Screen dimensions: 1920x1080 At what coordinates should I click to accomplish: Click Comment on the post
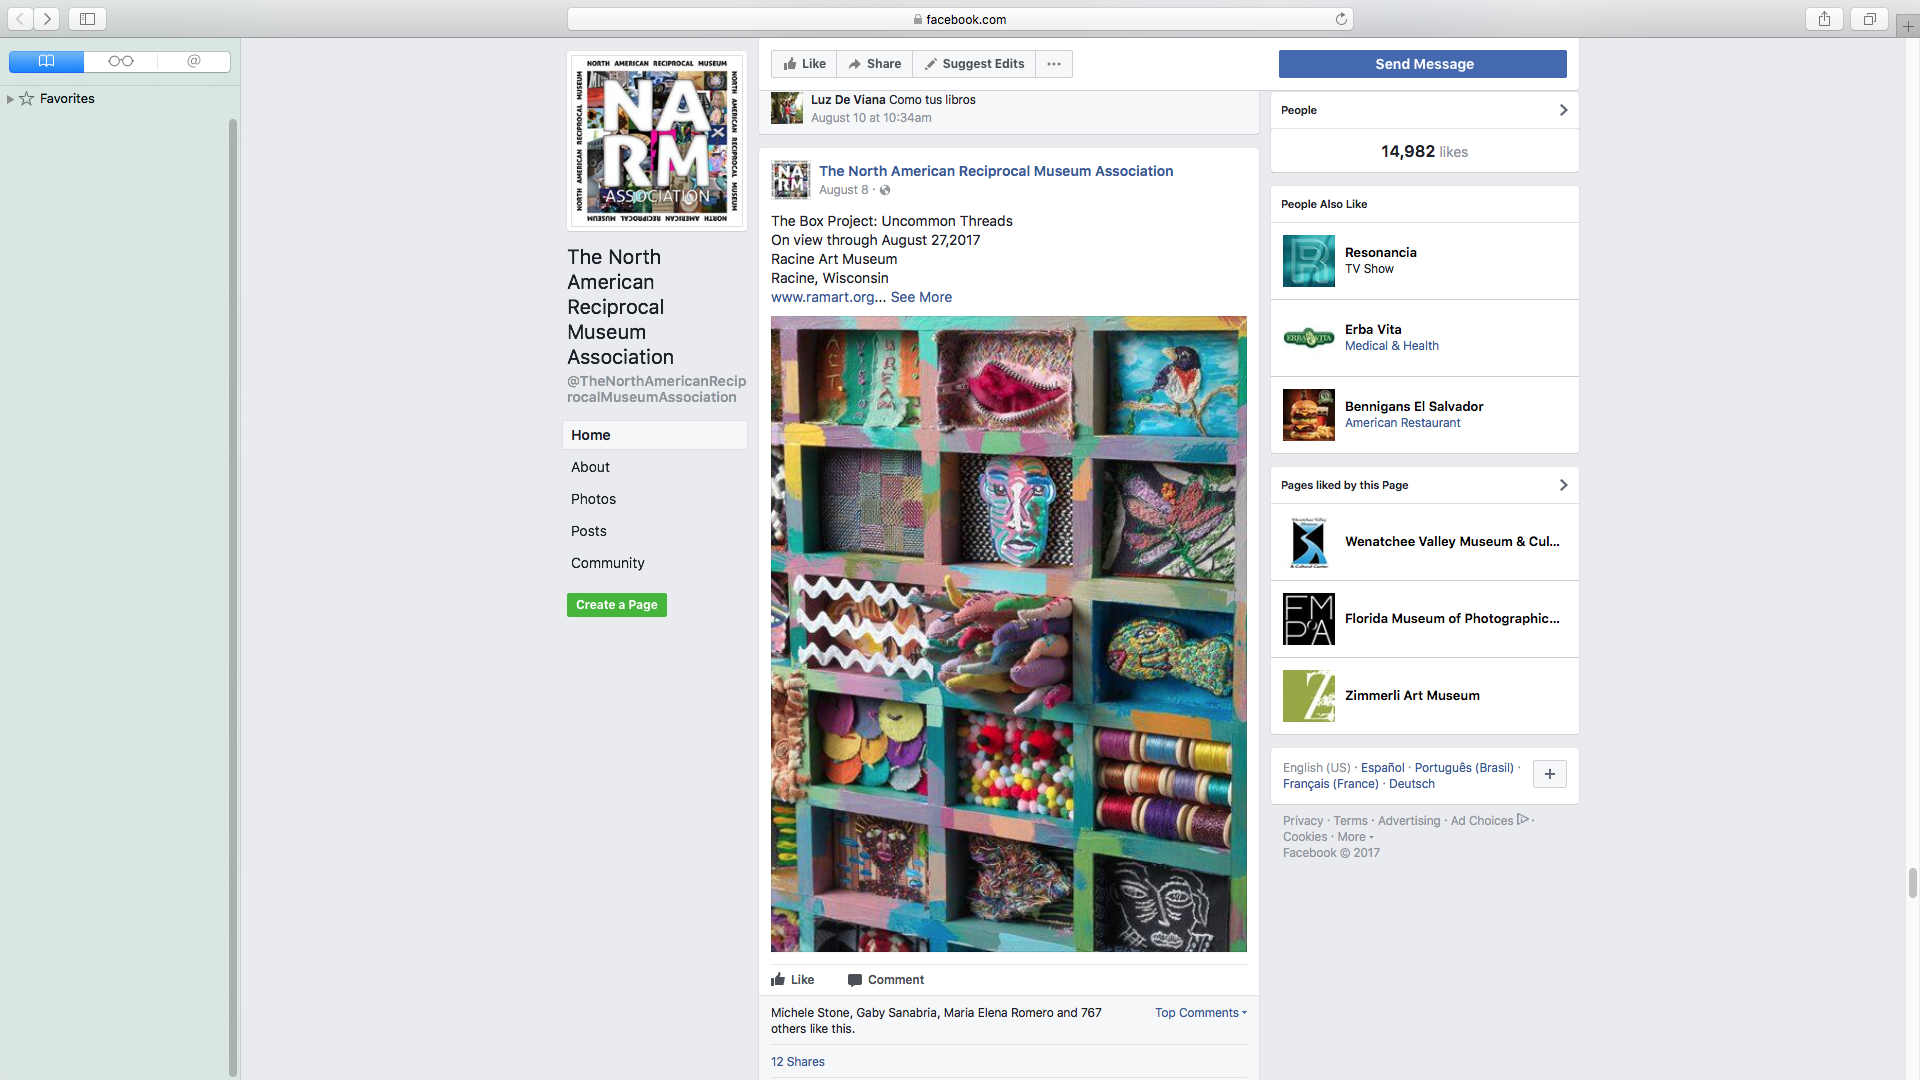coord(886,980)
